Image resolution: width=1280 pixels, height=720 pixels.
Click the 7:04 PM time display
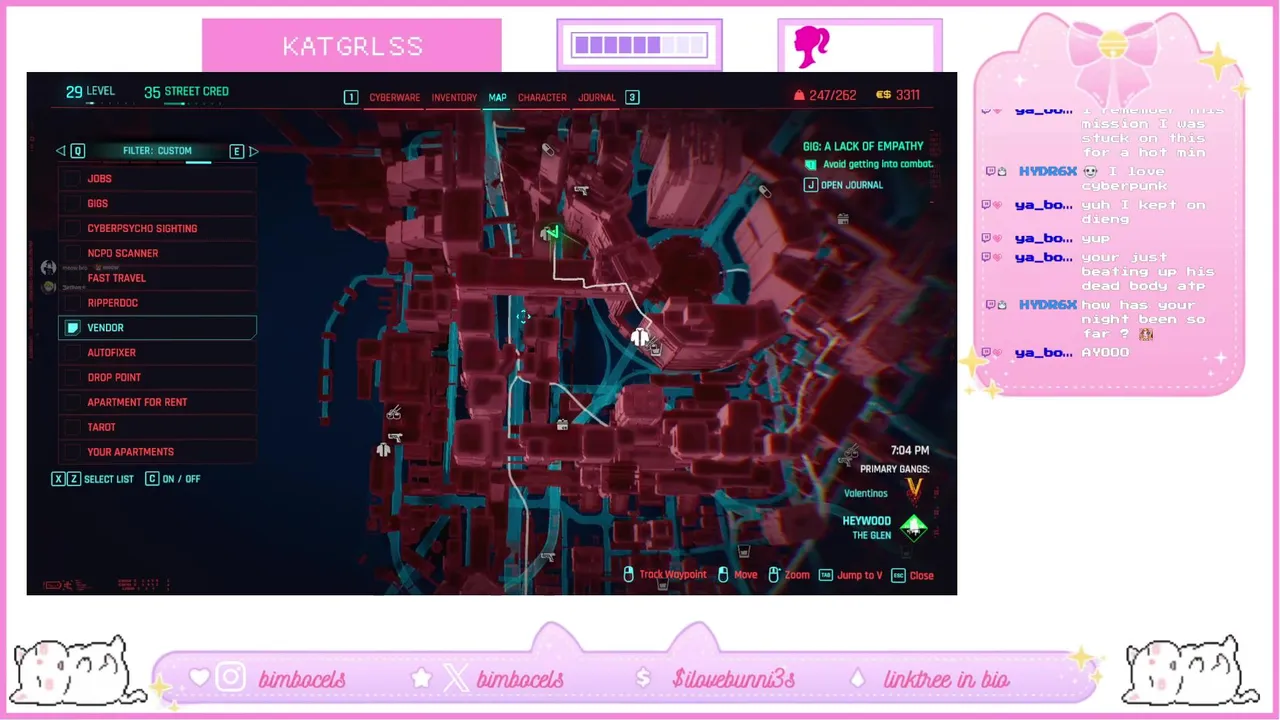(x=909, y=451)
